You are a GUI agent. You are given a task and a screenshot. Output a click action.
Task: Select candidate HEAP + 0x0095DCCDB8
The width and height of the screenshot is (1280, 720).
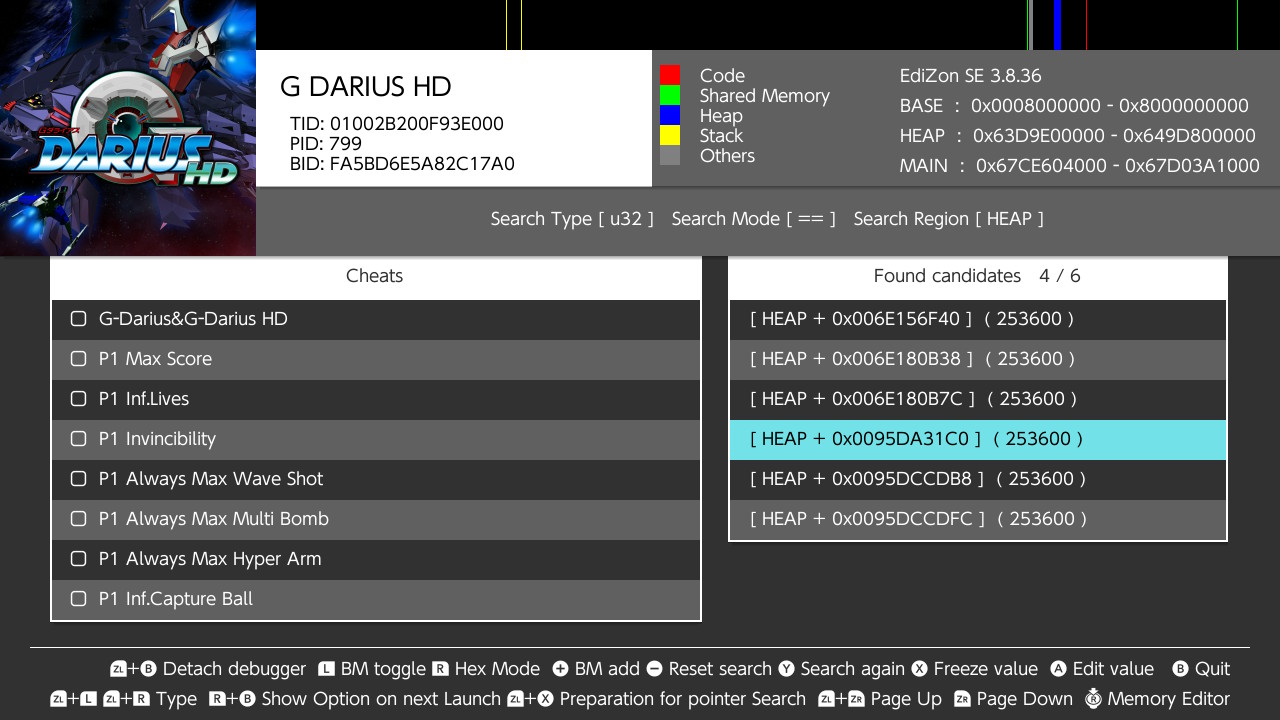[978, 480]
